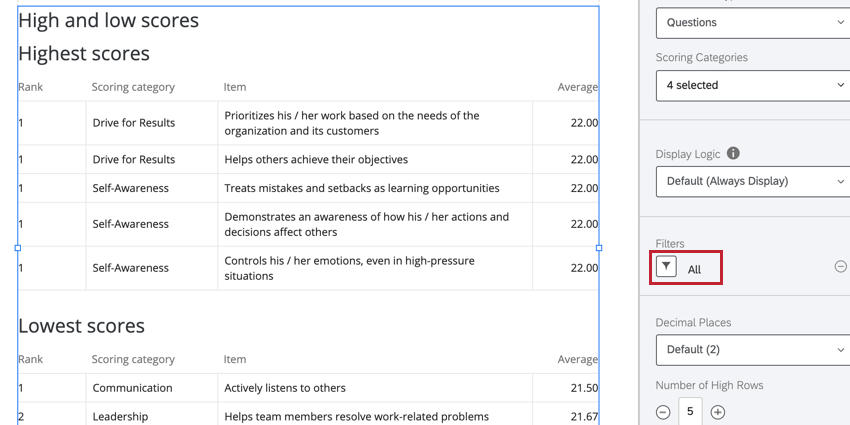Image resolution: width=850 pixels, height=425 pixels.
Task: Open the Decimal Places dropdown
Action: [x=753, y=349]
